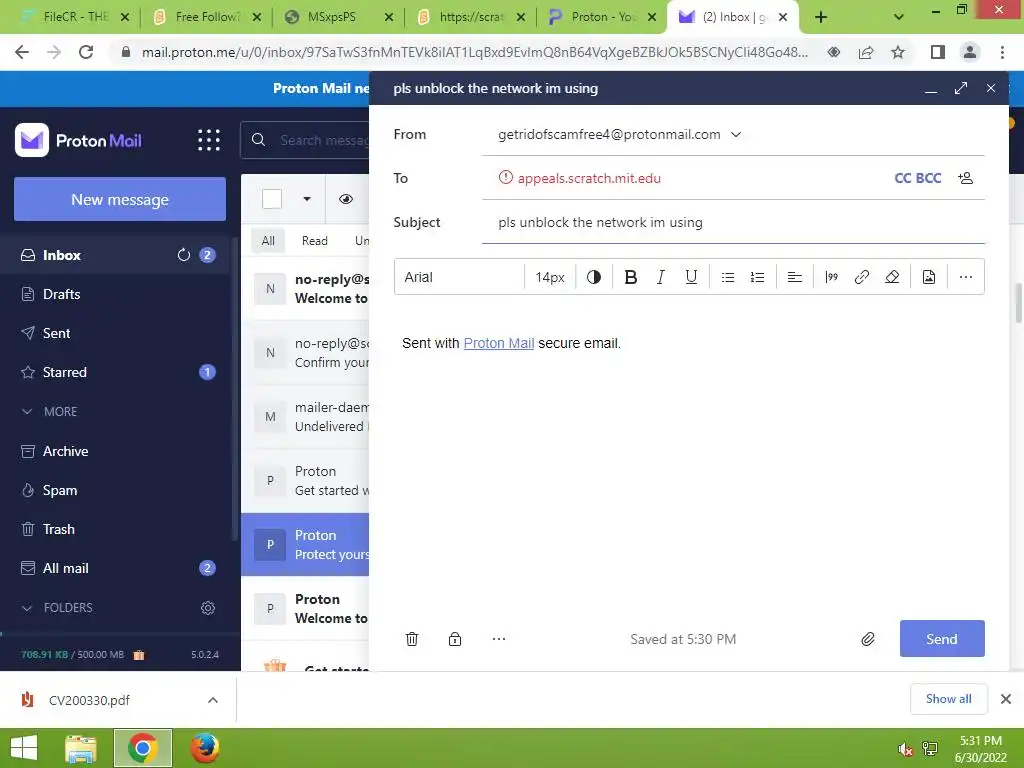Open the Windows Start menu

click(x=24, y=748)
